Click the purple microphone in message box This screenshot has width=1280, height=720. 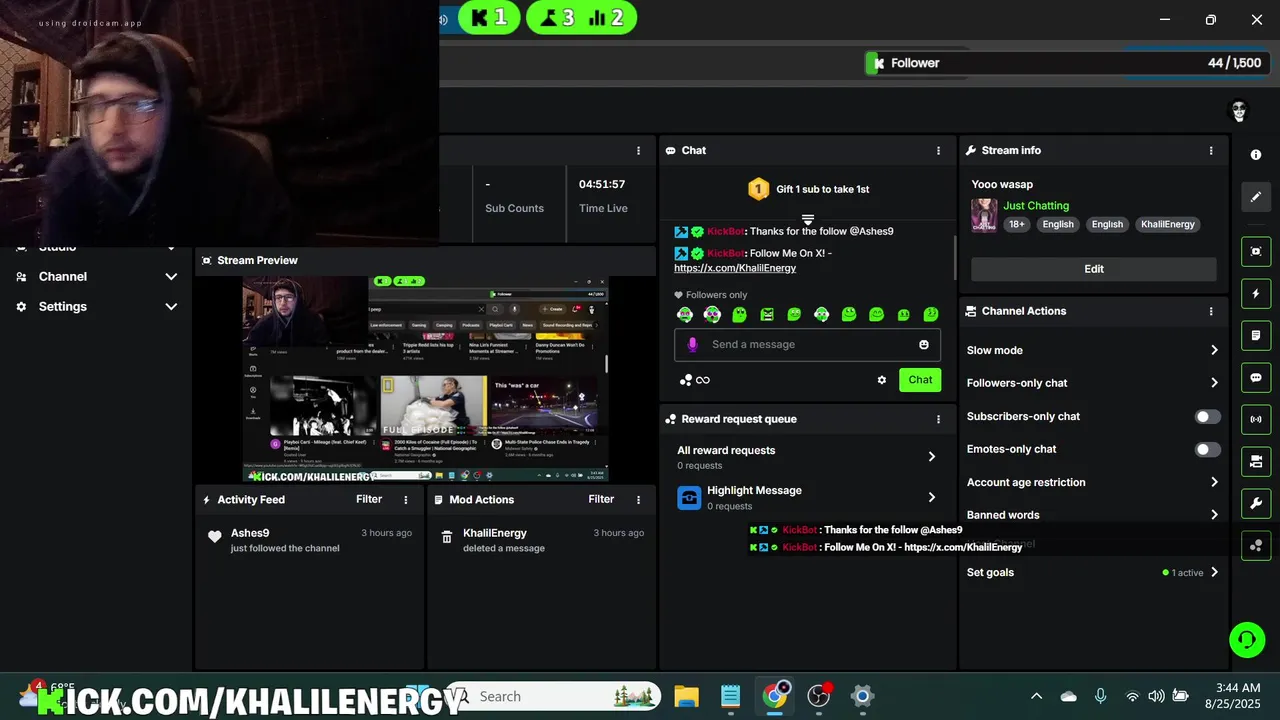coord(692,344)
